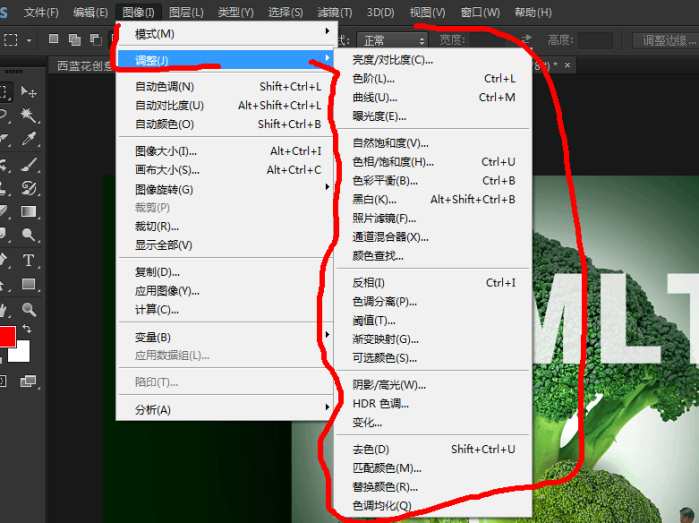This screenshot has width=699, height=523.
Task: Click the 宽度 width input field
Action: pos(492,41)
